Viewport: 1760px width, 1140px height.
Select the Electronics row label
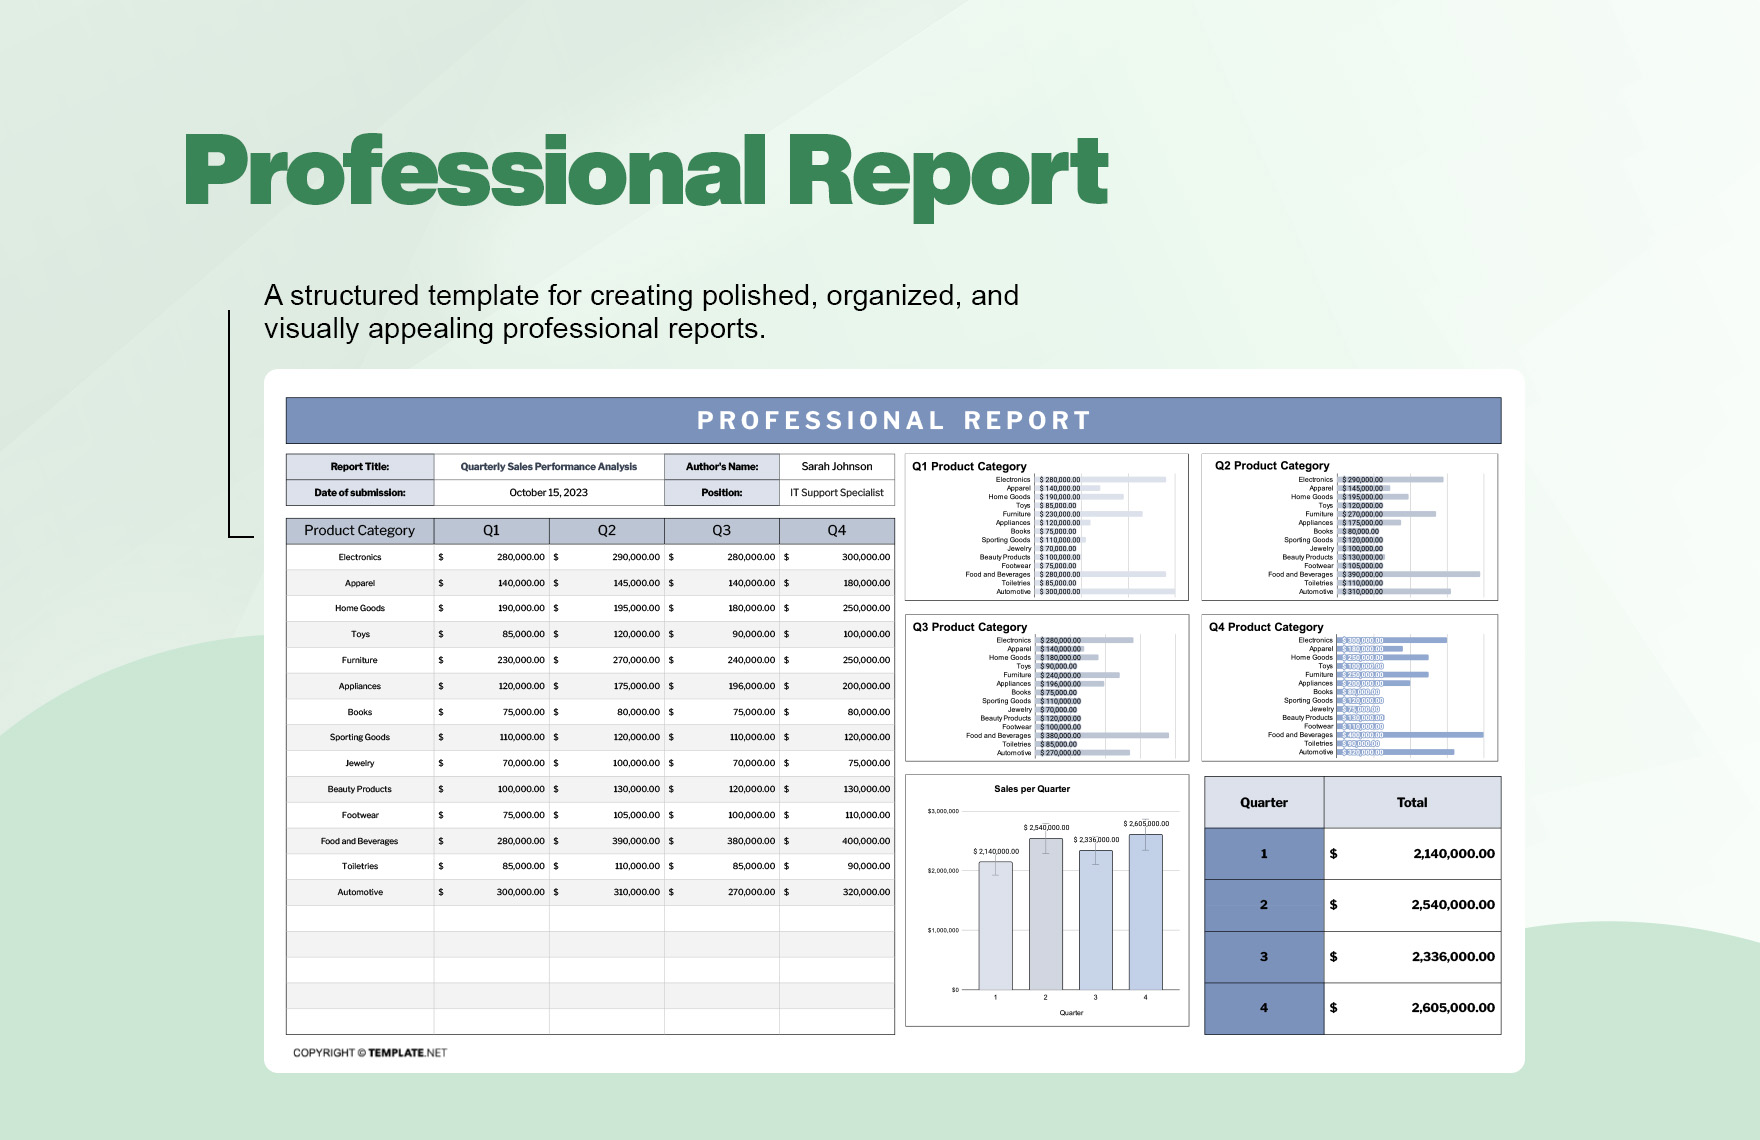[360, 557]
